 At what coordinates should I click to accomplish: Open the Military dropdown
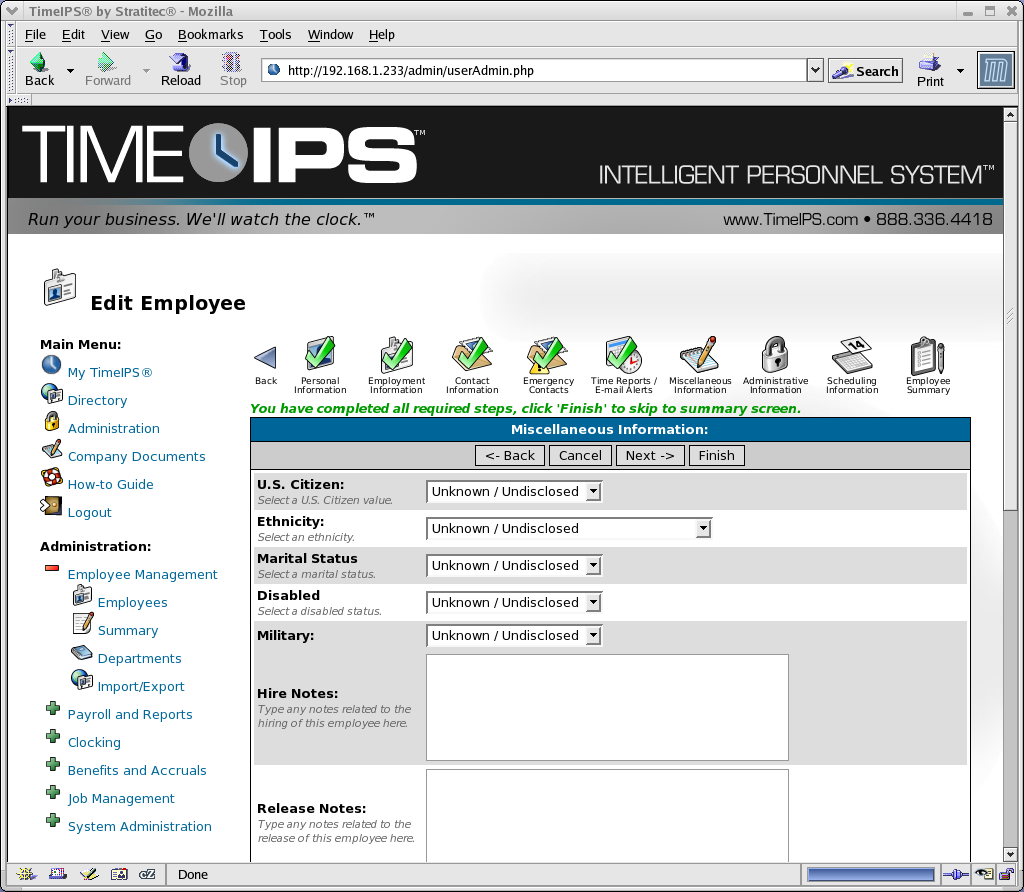click(x=514, y=635)
